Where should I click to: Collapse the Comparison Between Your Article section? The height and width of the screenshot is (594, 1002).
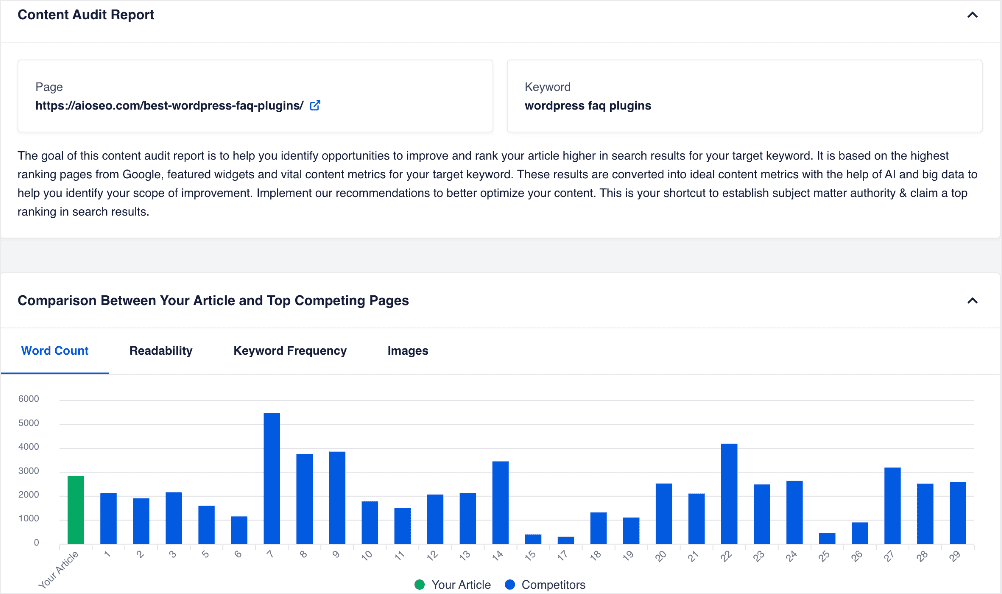[x=972, y=300]
